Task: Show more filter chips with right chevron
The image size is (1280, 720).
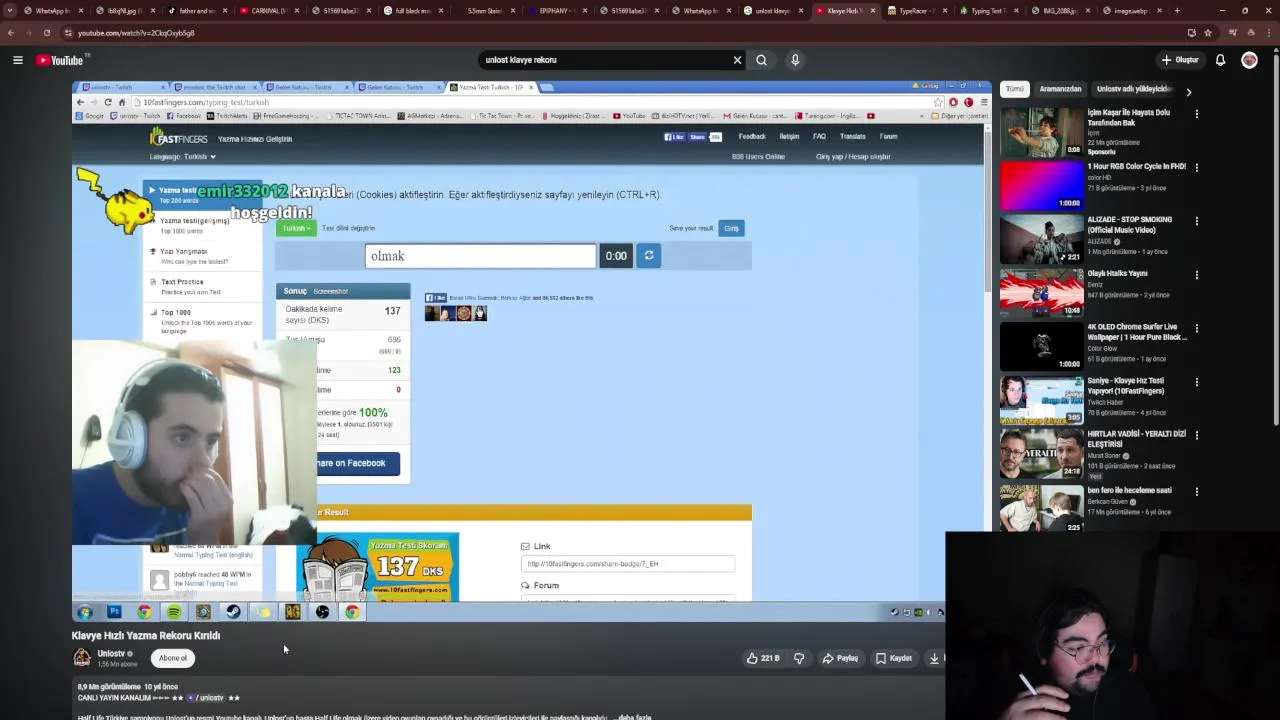Action: pos(1188,91)
